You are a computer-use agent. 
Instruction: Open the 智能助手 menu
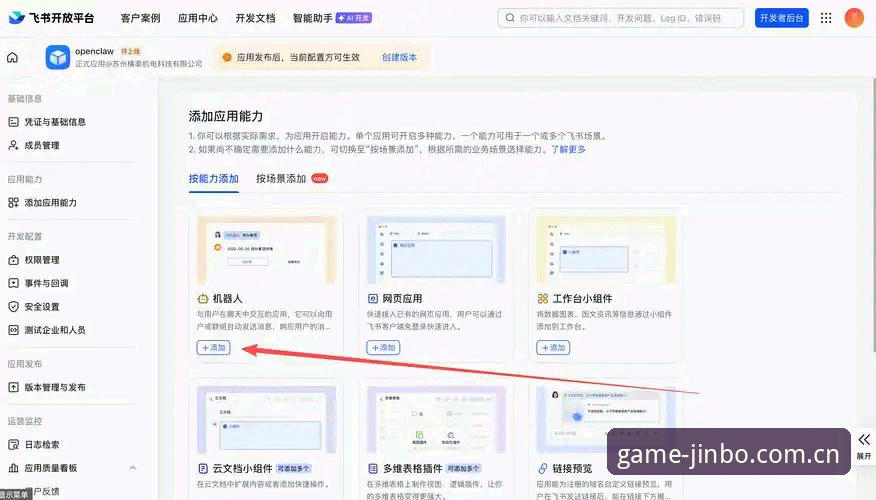(312, 18)
